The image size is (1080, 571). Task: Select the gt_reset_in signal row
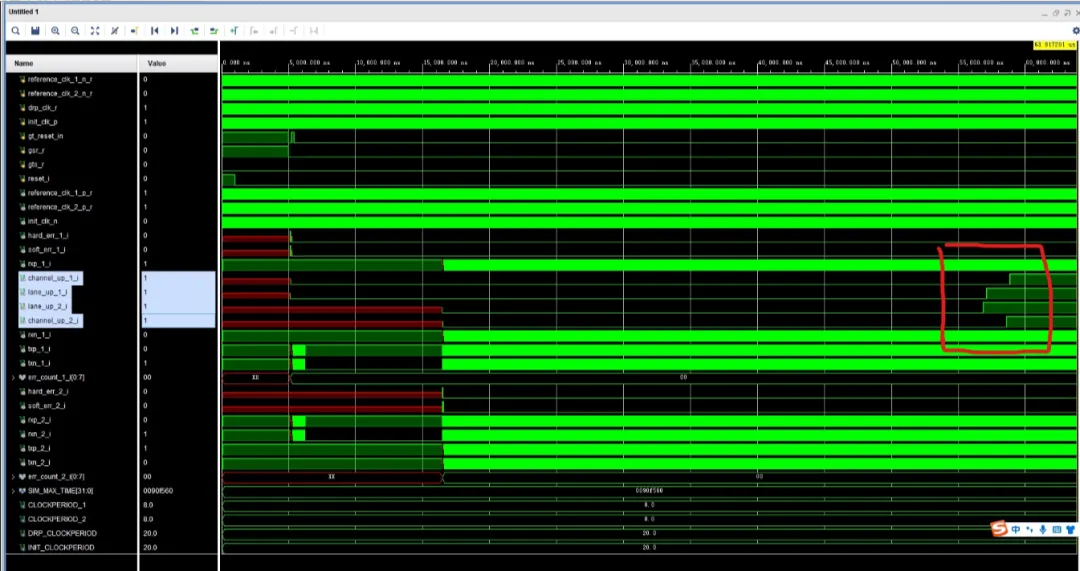tap(112, 136)
